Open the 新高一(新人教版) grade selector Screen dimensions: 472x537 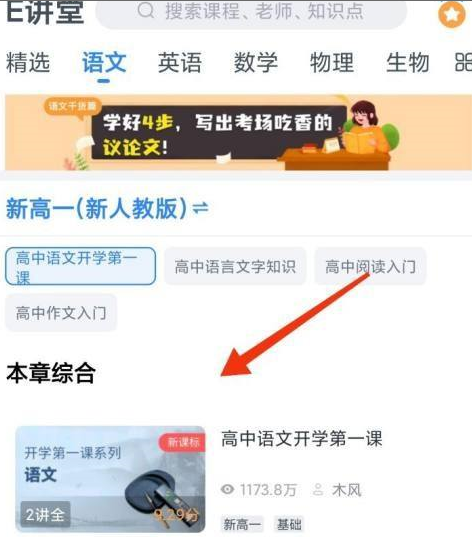(97, 208)
